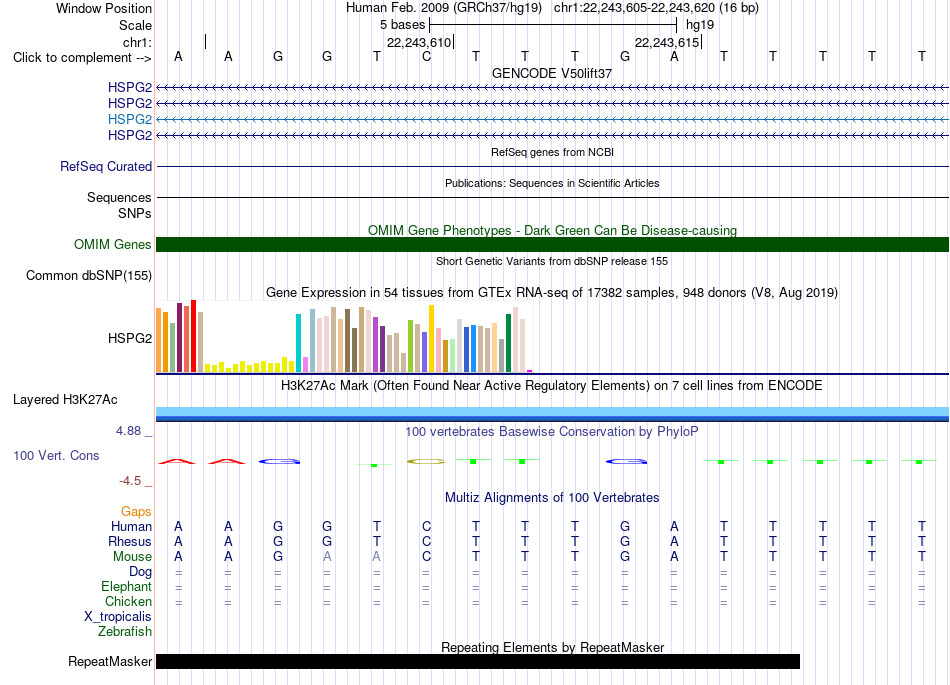This screenshot has height=685, width=950.
Task: Click the Window Position track label
Action: [x=104, y=8]
